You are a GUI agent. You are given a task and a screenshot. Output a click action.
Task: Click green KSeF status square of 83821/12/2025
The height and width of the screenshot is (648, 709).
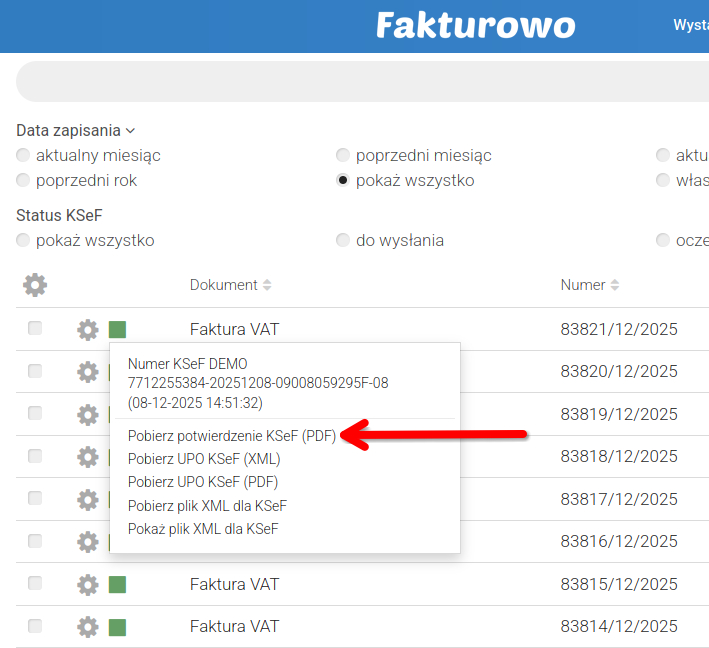point(117,330)
